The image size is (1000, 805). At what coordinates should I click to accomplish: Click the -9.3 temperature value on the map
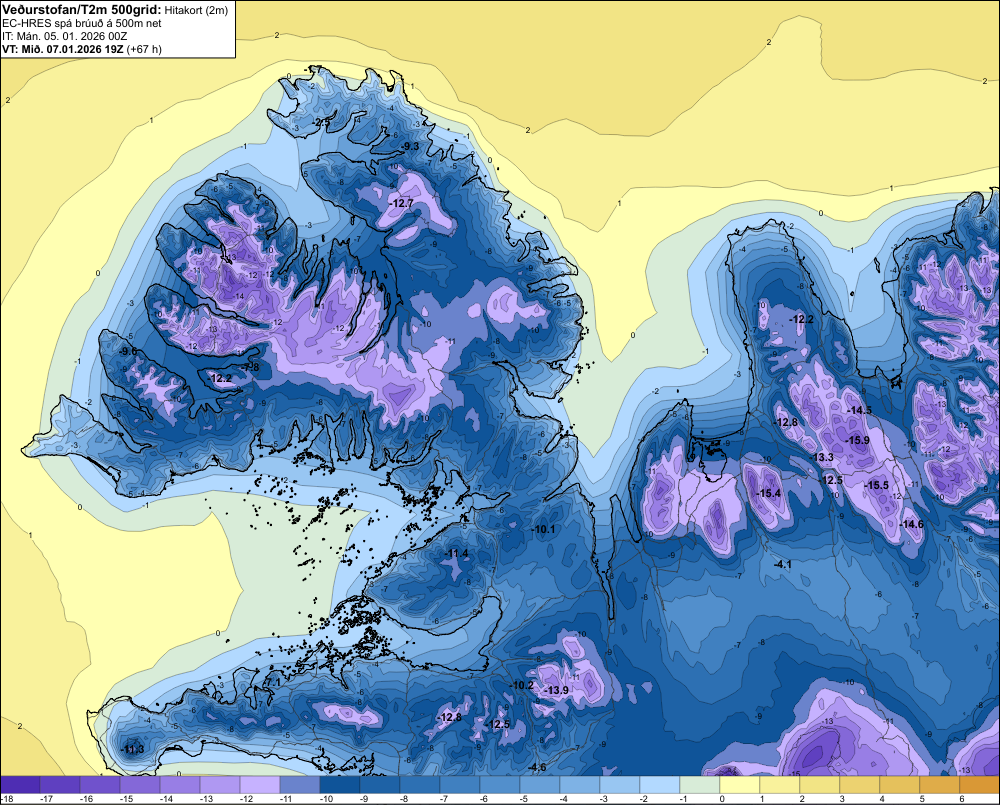(x=409, y=147)
